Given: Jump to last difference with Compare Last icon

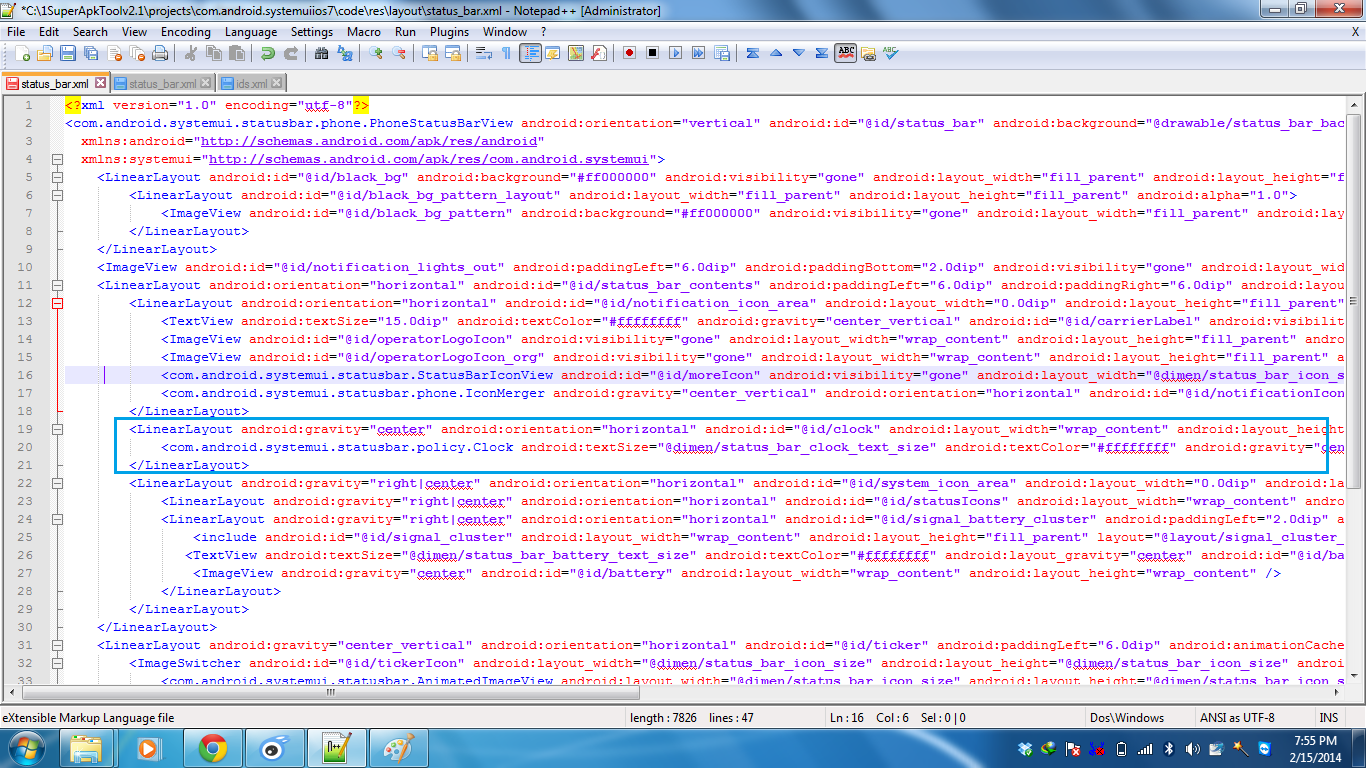Looking at the screenshot, I should coord(822,53).
